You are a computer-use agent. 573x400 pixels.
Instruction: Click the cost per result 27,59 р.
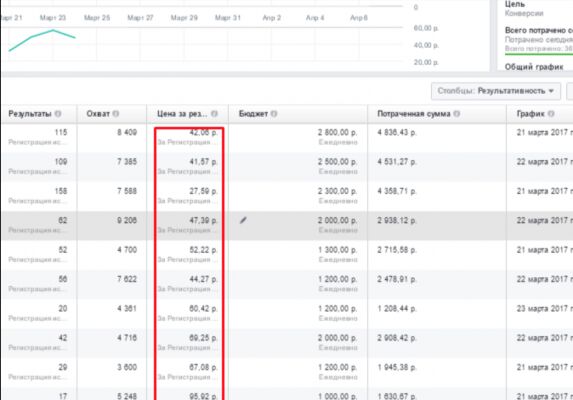[203, 191]
